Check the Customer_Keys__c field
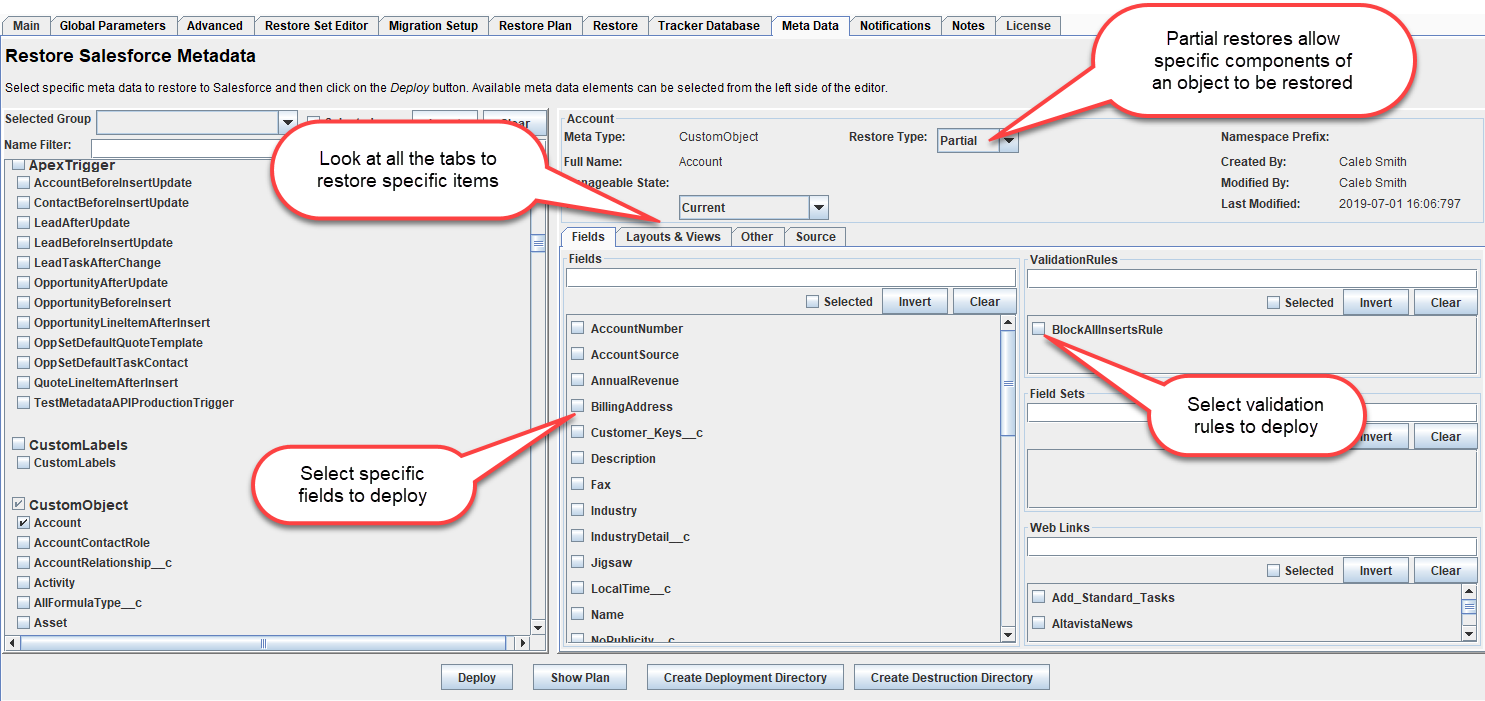 click(x=578, y=433)
